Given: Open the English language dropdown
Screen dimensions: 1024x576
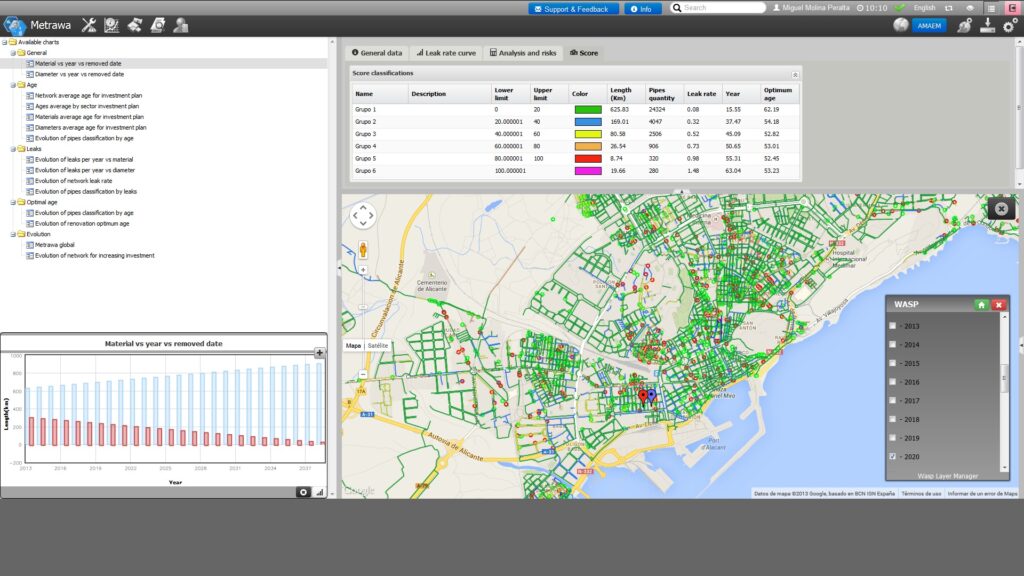Looking at the screenshot, I should click(924, 8).
